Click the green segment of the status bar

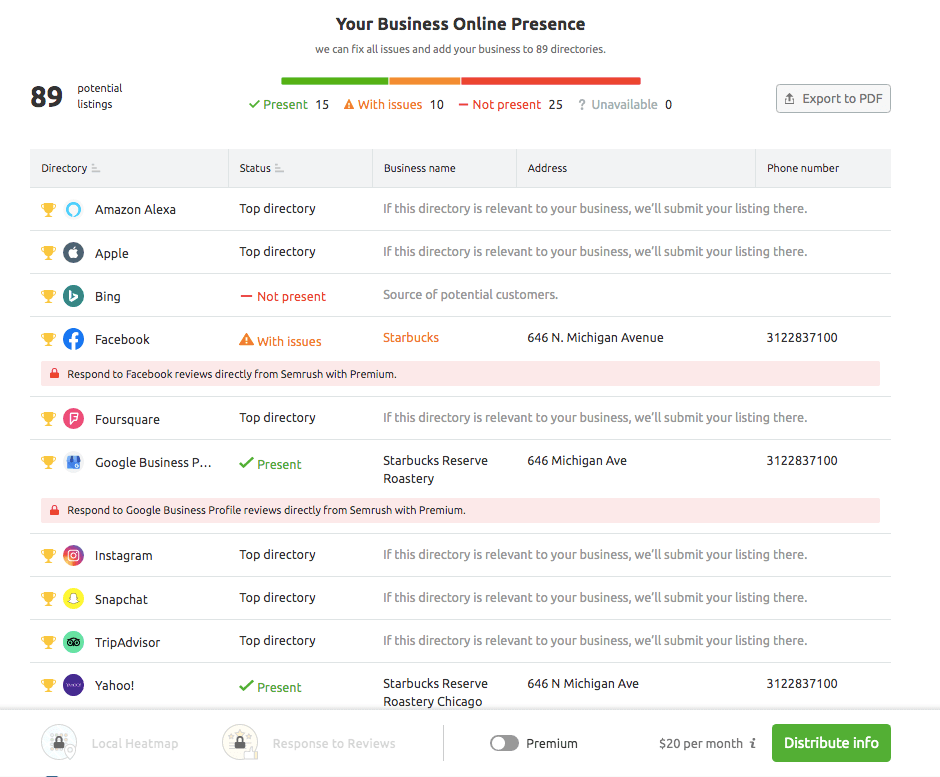(335, 81)
